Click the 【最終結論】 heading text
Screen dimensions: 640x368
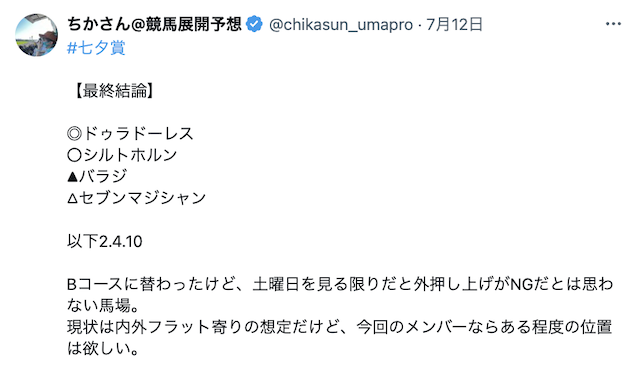[x=111, y=91]
